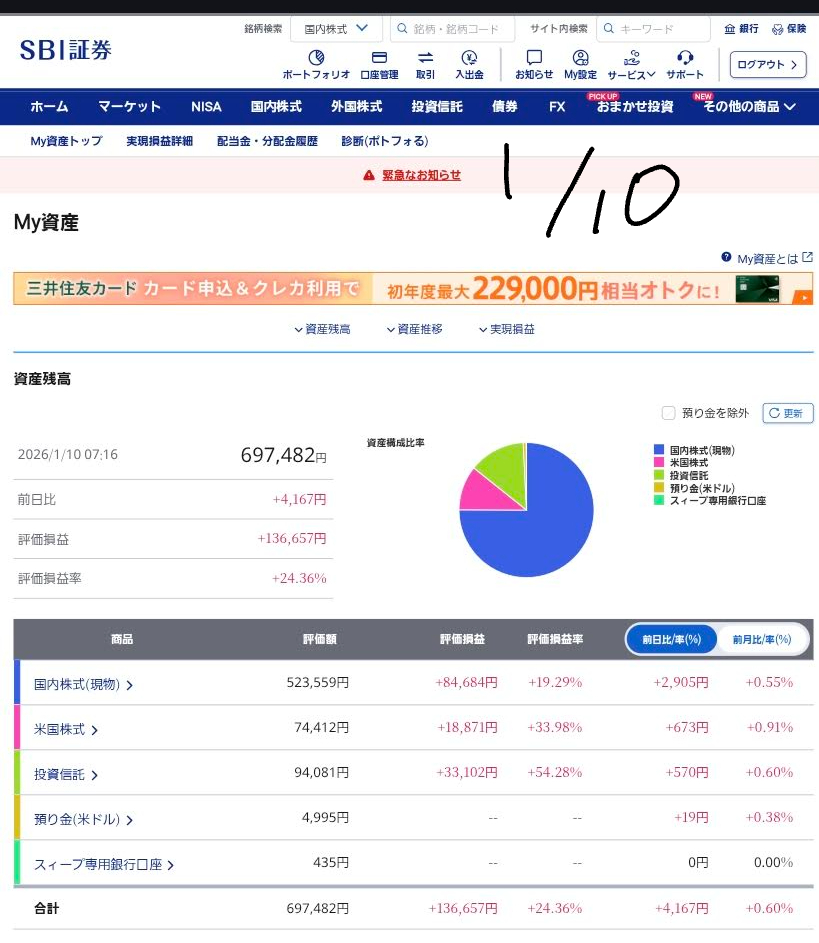Open the 取引 trade icon
The image size is (819, 943).
(x=425, y=59)
